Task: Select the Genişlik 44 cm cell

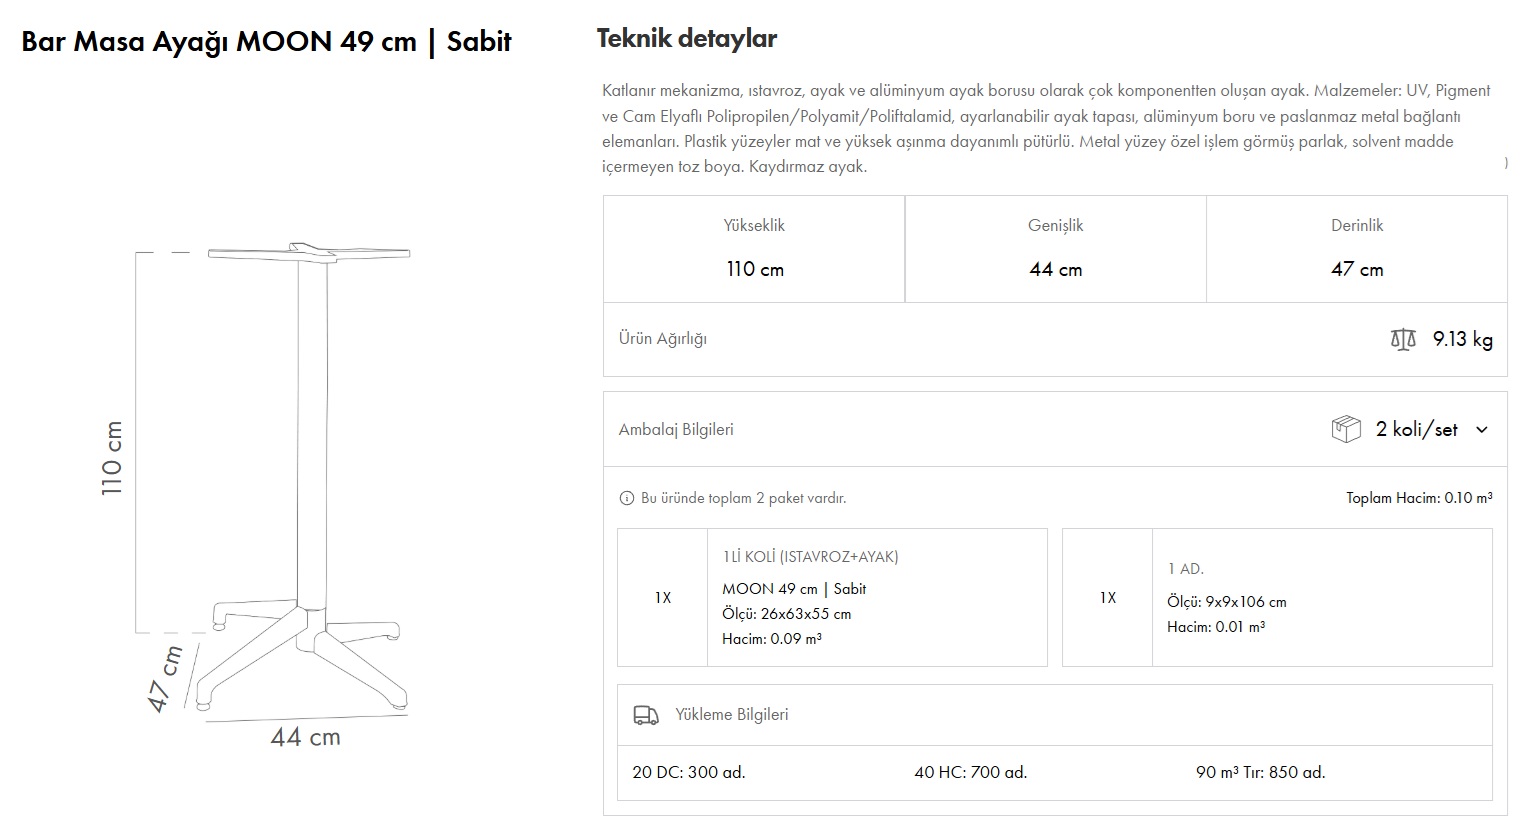Action: pyautogui.click(x=1055, y=248)
